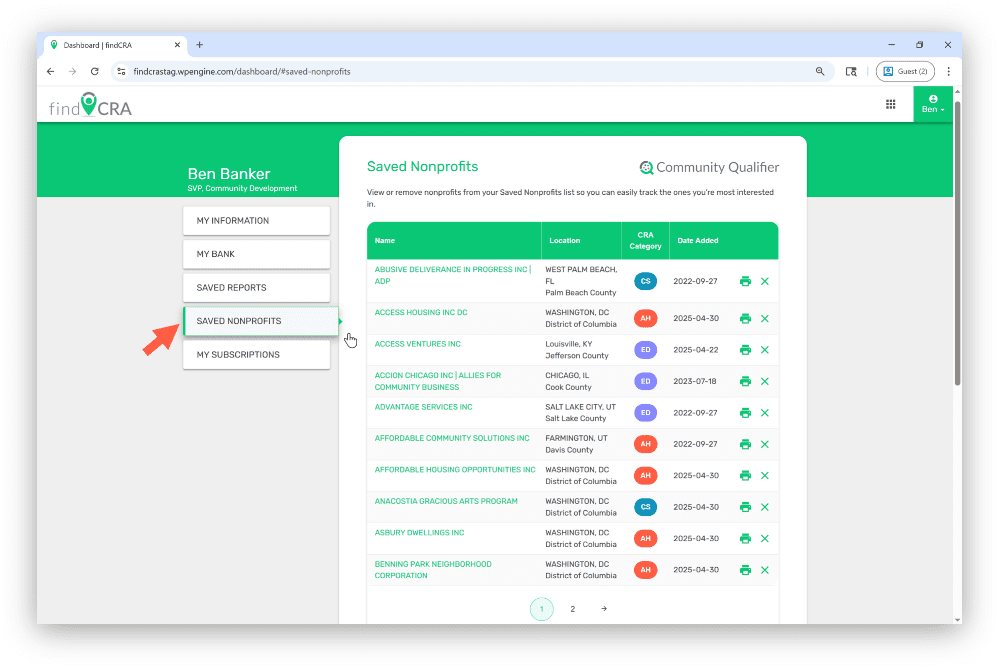Open AFFORDABLE COMMUNITY SOLUTIONS INC link
This screenshot has height=668, width=1002.
[x=452, y=439]
